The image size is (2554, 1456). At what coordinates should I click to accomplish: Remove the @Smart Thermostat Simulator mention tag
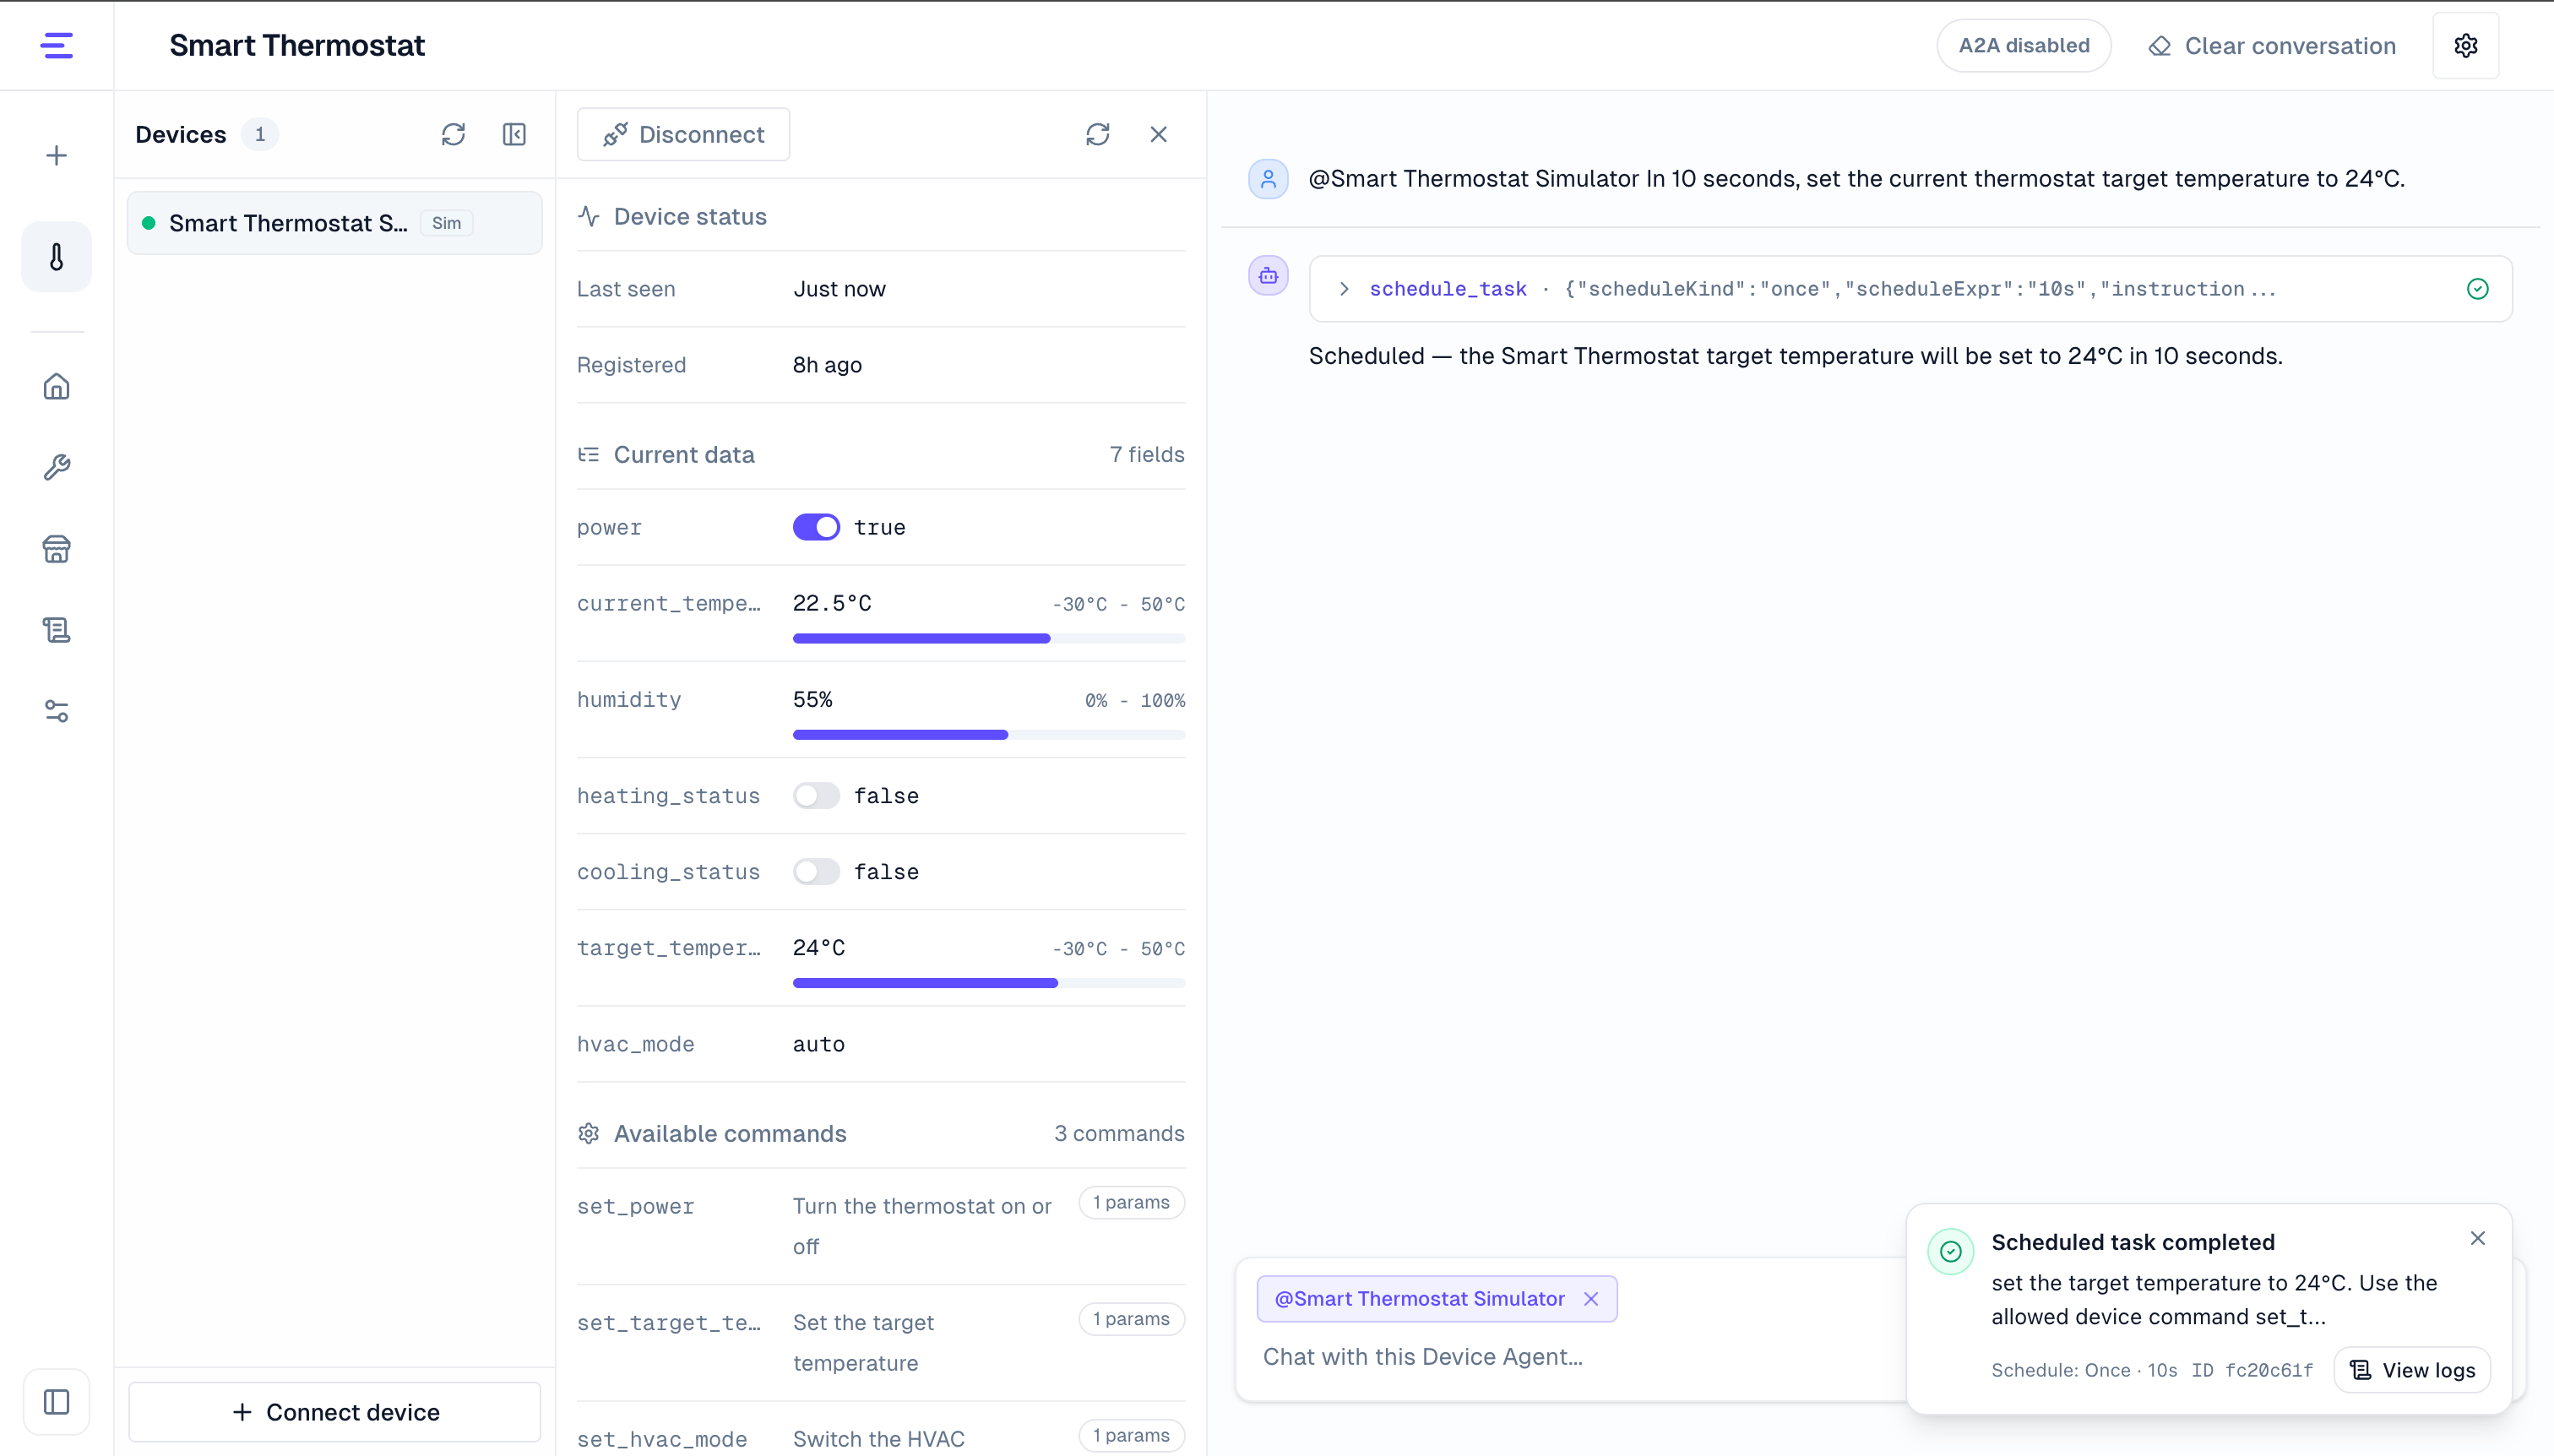pyautogui.click(x=1591, y=1299)
